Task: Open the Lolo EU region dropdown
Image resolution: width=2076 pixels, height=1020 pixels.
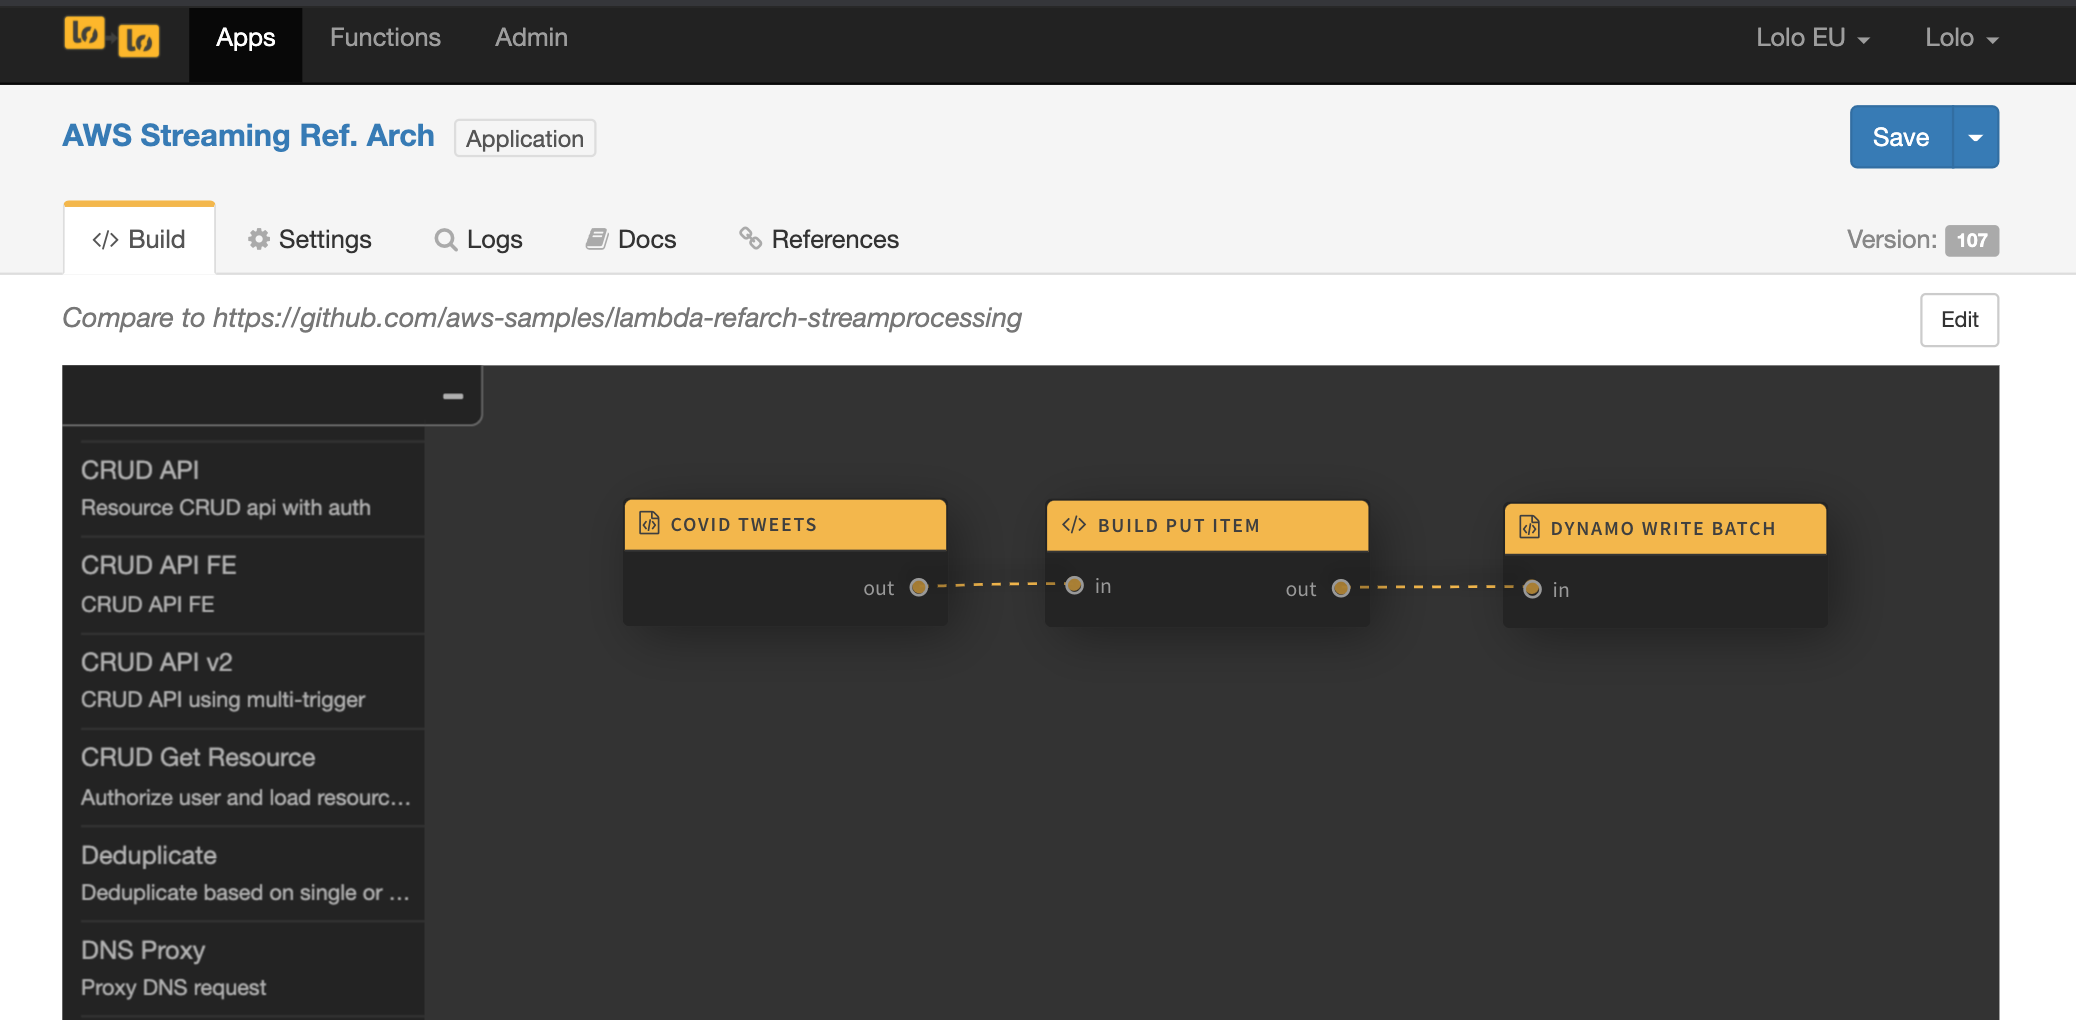Action: pos(1813,38)
